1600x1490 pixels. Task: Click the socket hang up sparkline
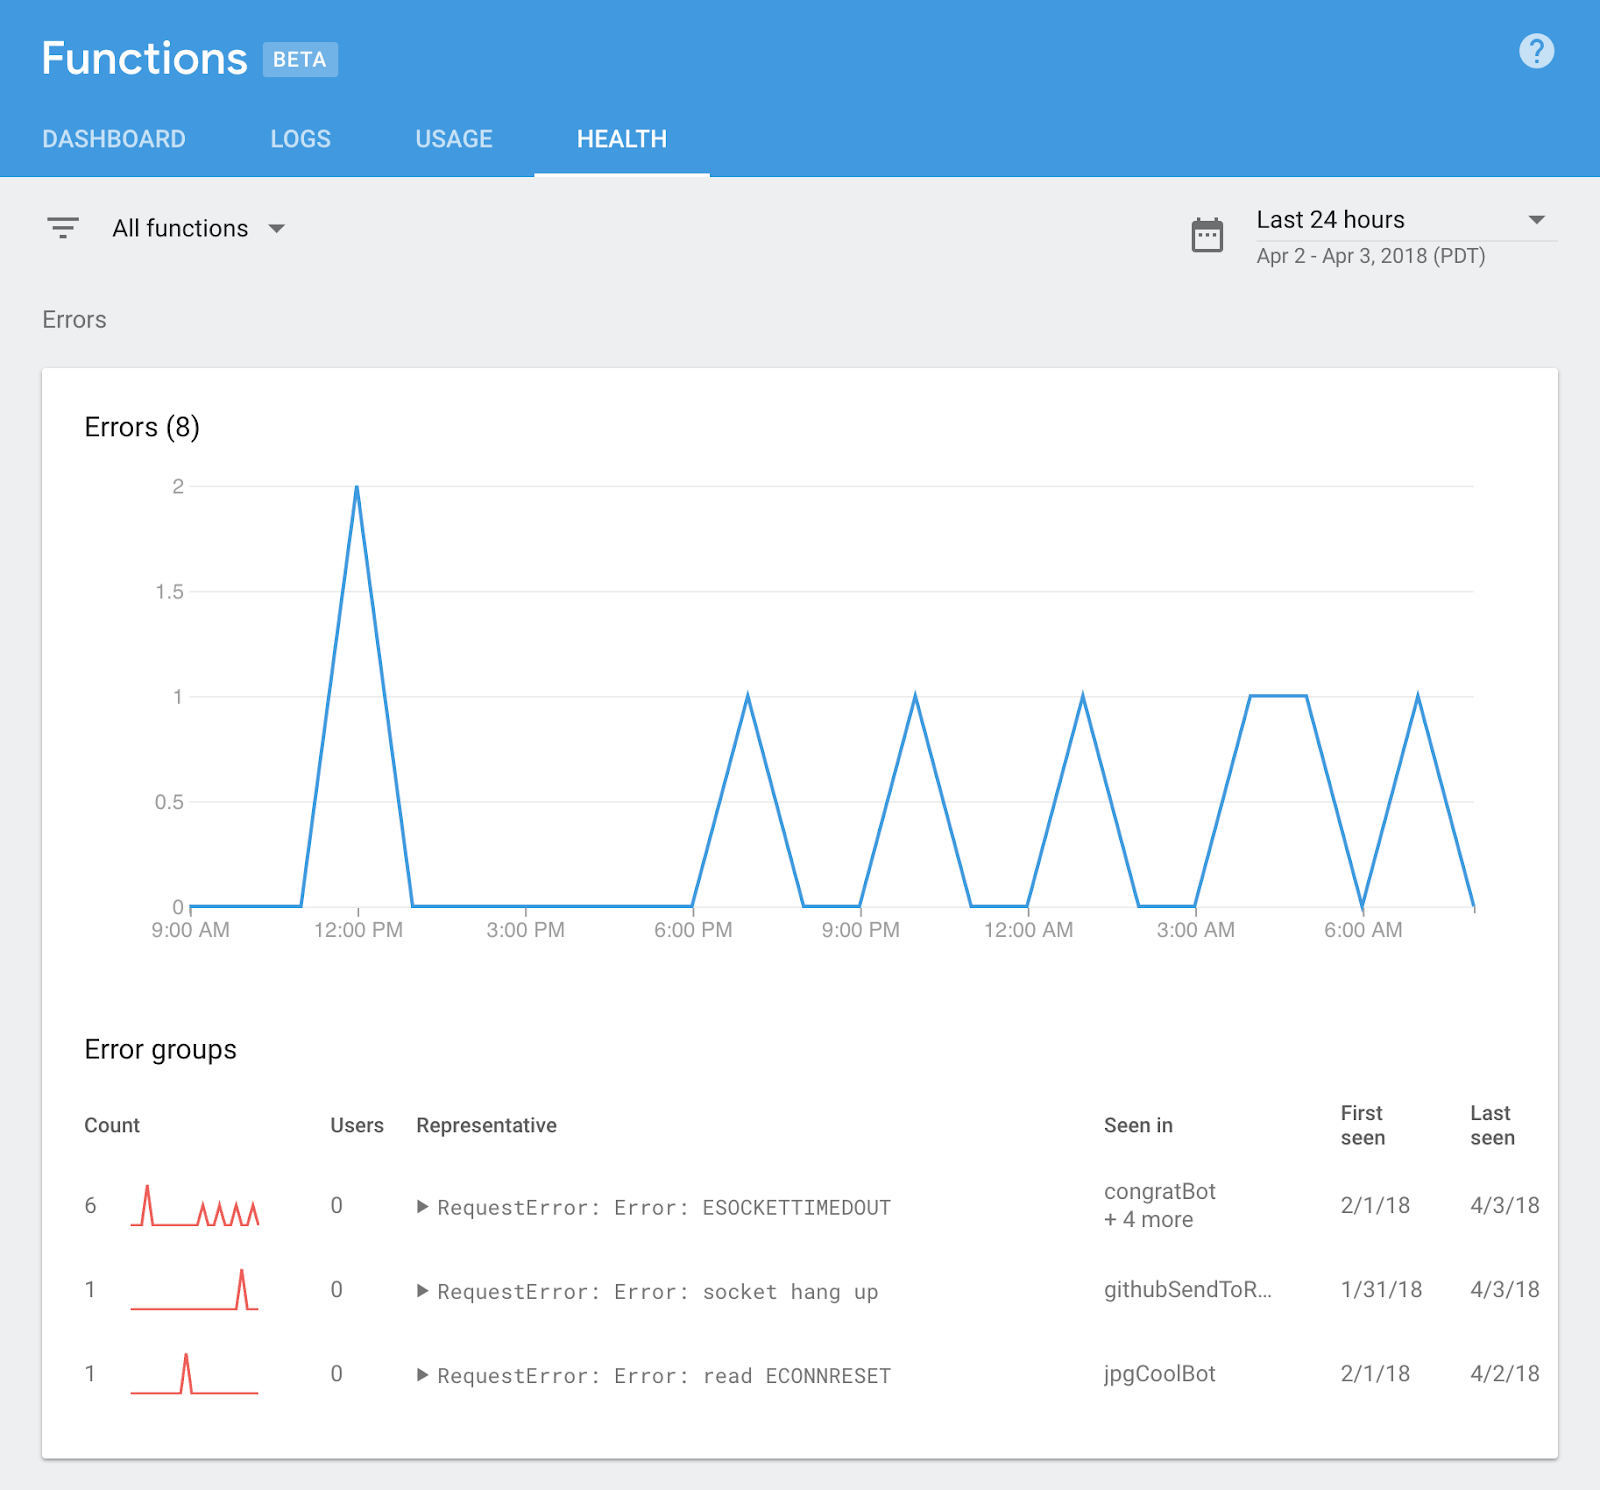point(195,1290)
